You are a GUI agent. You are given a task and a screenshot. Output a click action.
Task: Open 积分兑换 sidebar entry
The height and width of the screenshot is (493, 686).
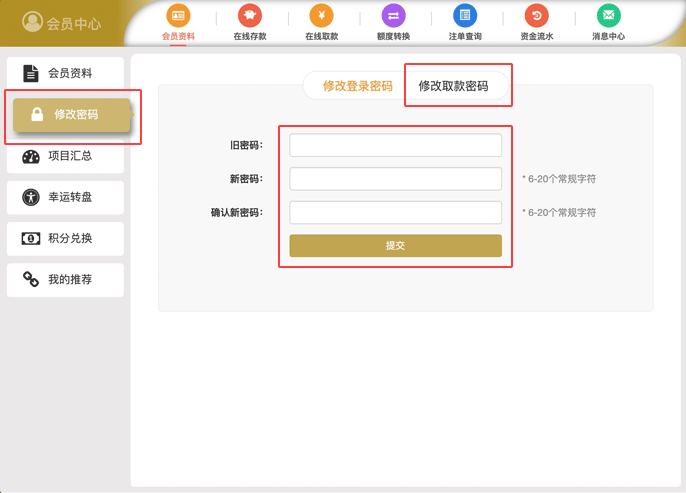[65, 238]
